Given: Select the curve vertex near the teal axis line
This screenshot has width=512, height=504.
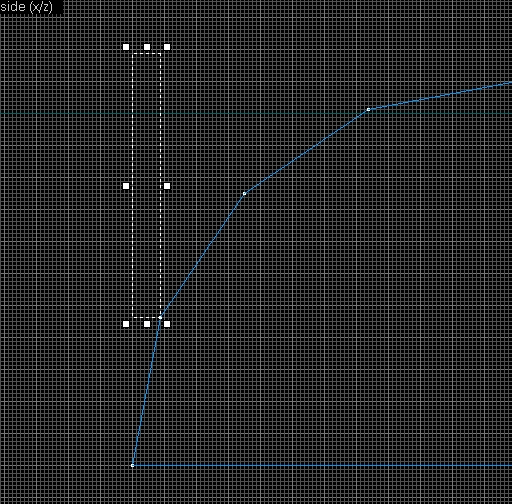Looking at the screenshot, I should point(368,109).
